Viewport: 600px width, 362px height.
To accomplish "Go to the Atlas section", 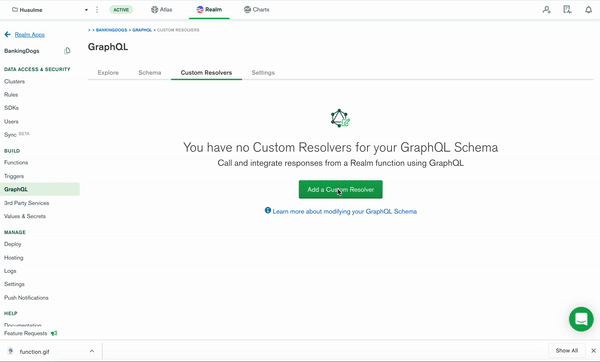I will (x=161, y=10).
